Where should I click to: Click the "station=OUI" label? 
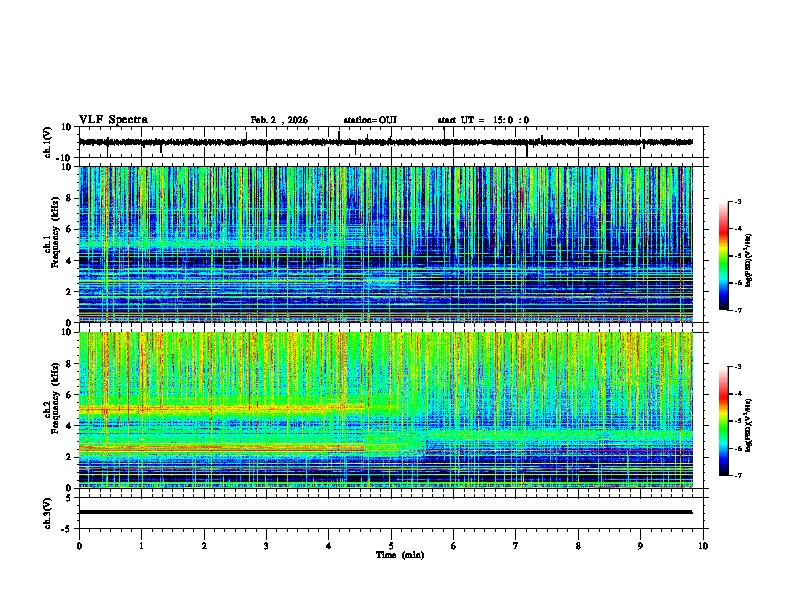[370, 120]
